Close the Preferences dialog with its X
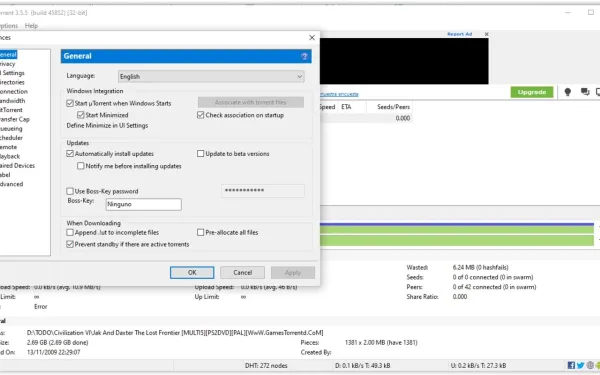 pyautogui.click(x=312, y=38)
